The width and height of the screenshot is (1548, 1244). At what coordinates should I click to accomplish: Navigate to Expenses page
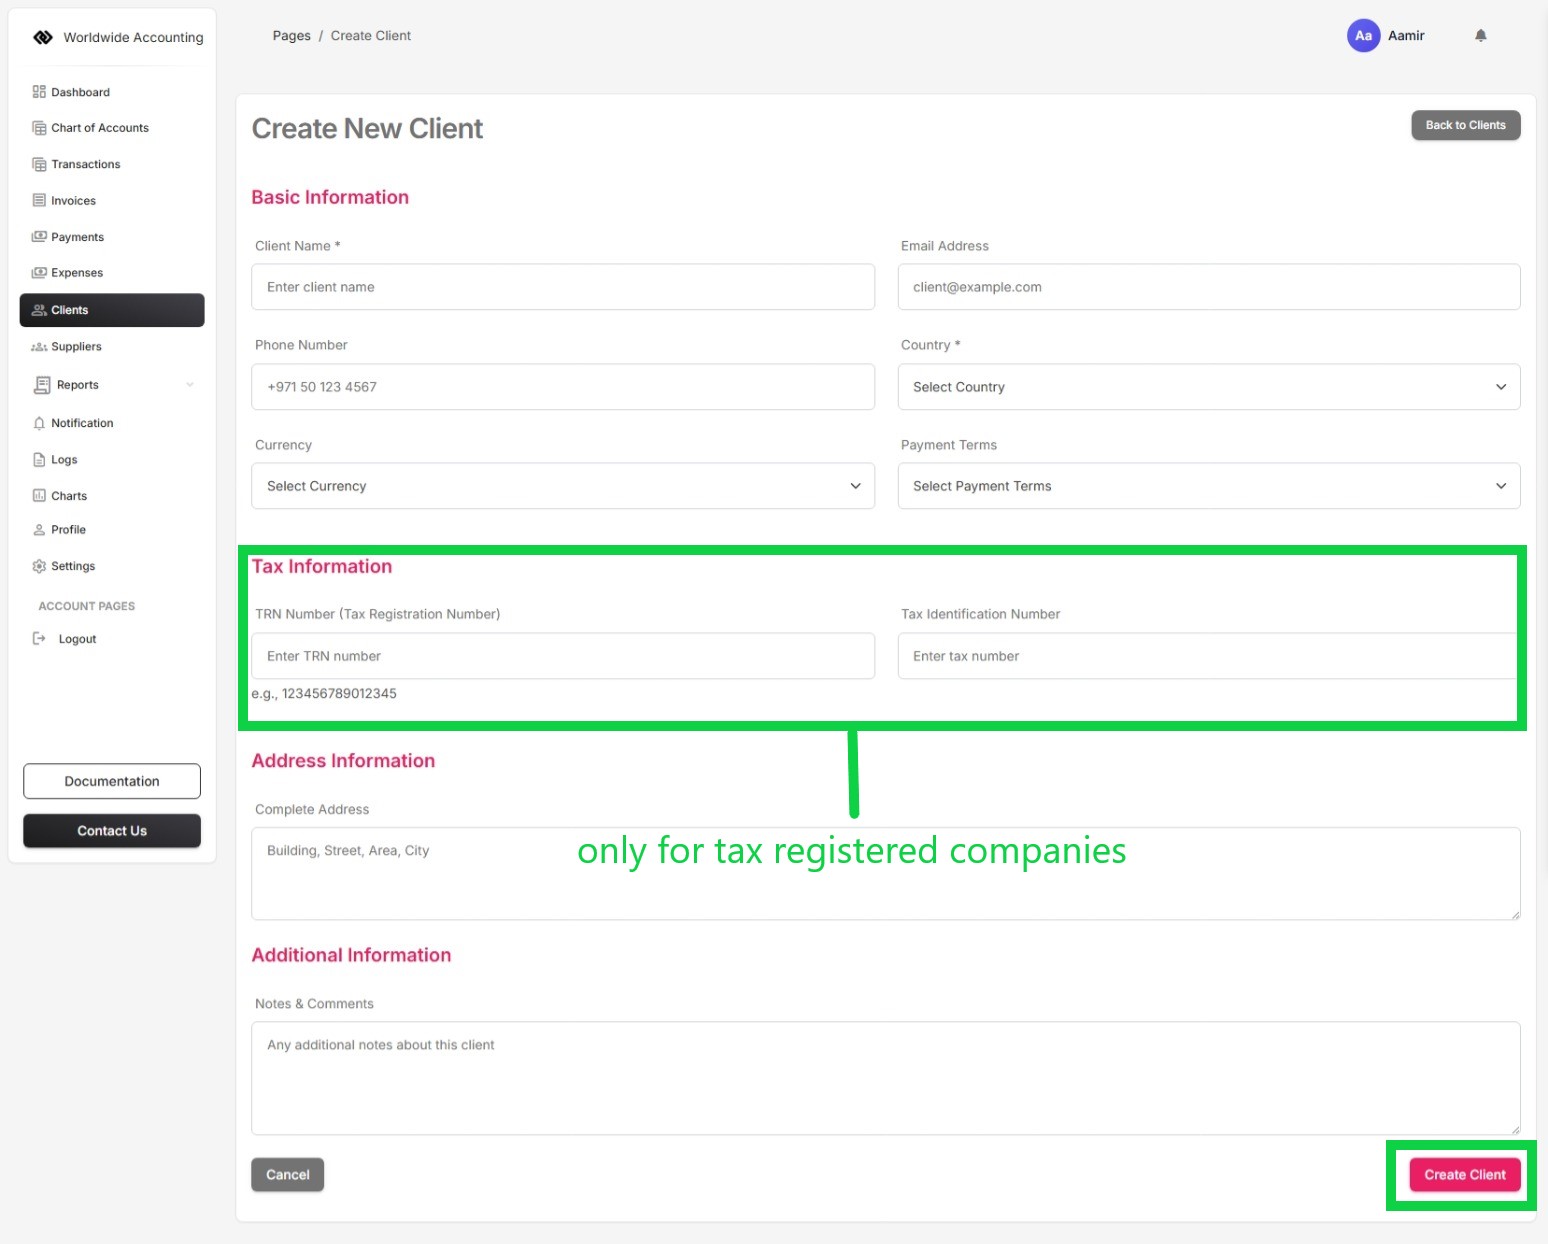tap(77, 273)
